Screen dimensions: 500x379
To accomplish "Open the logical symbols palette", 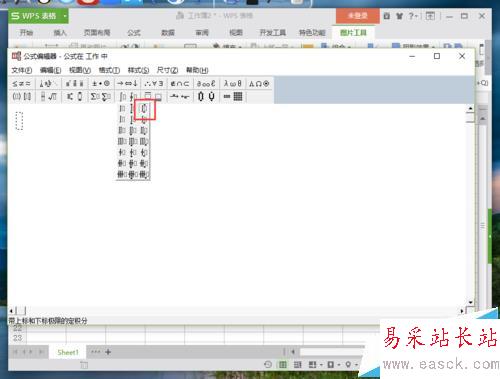I will [x=154, y=83].
